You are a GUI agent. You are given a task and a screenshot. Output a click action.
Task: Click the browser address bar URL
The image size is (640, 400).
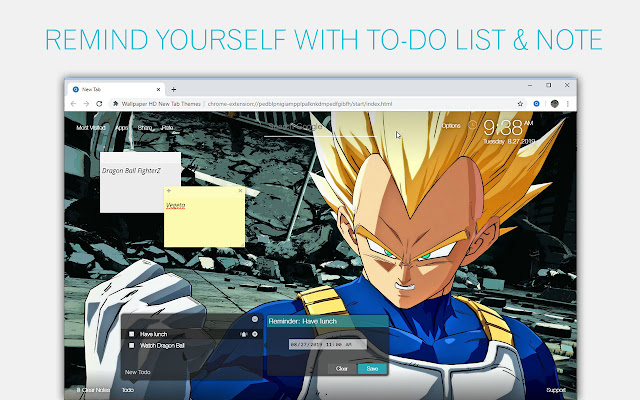tap(300, 104)
